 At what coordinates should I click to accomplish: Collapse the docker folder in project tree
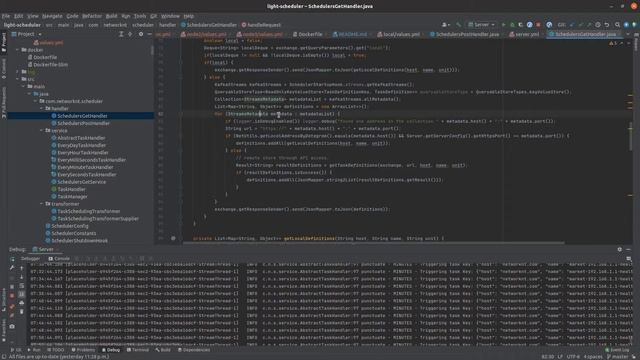[x=18, y=50]
